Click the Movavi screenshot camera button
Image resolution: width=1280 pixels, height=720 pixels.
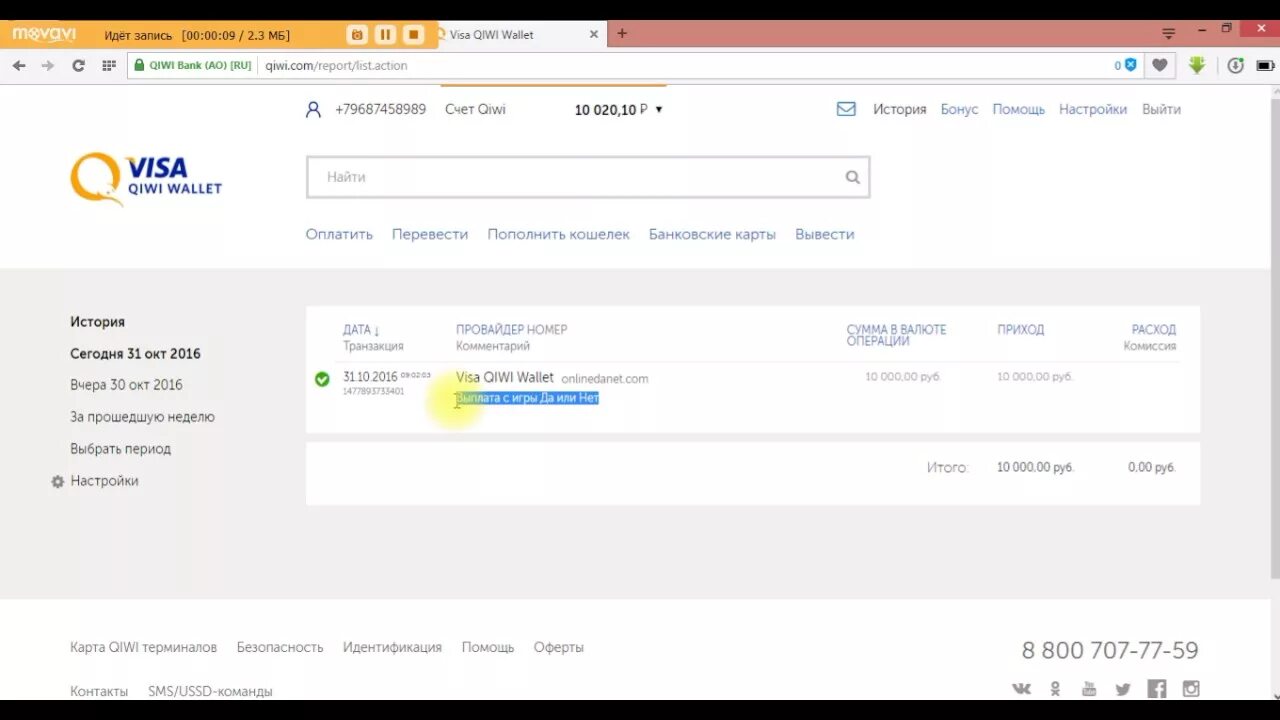pyautogui.click(x=357, y=35)
